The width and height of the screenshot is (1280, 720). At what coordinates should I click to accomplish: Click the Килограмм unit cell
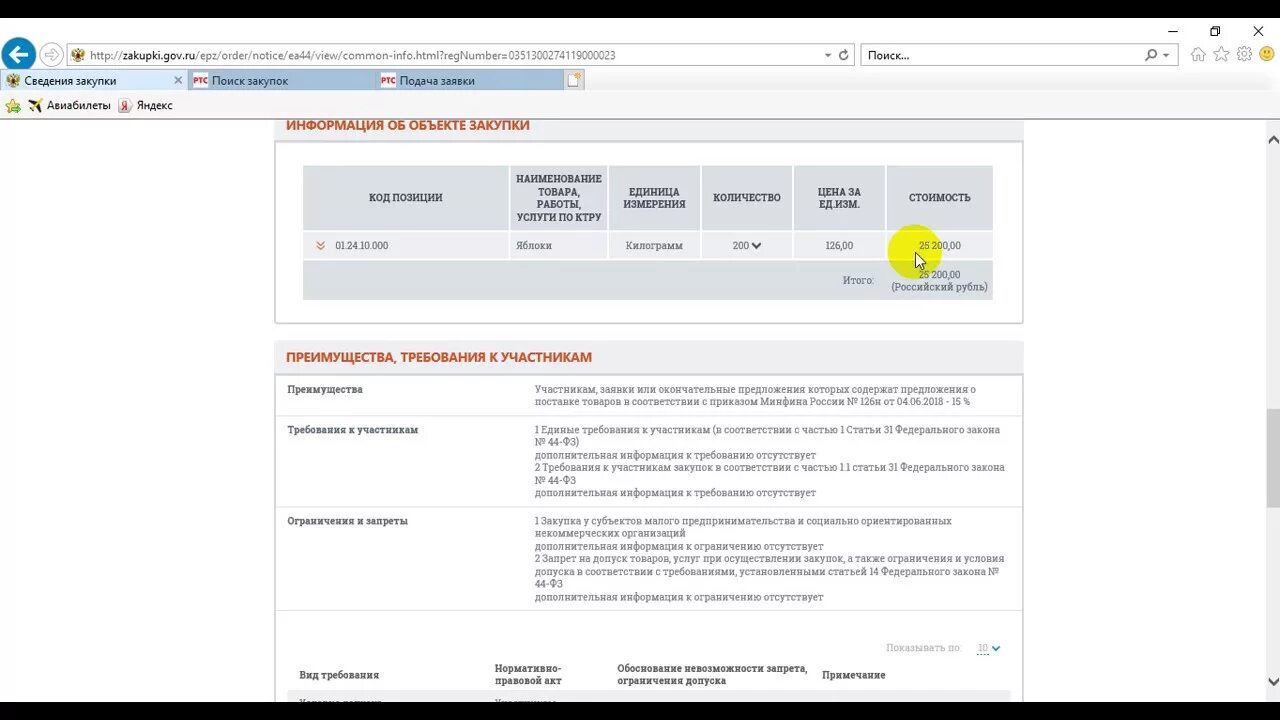coord(654,245)
